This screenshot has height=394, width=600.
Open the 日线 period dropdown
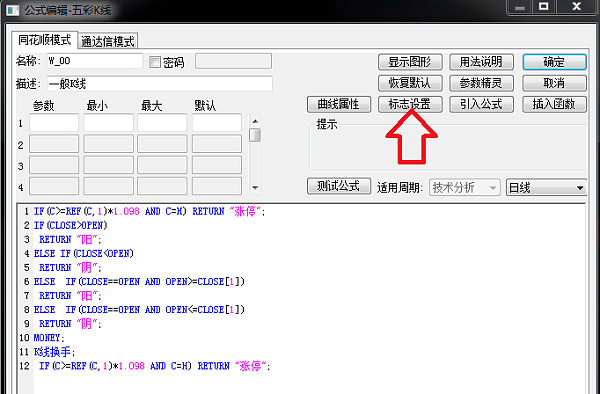pyautogui.click(x=546, y=187)
